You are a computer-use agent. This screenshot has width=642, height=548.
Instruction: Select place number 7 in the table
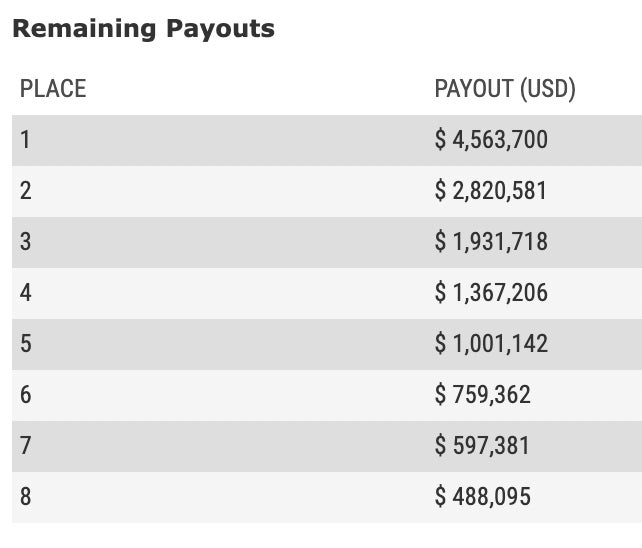pos(26,446)
